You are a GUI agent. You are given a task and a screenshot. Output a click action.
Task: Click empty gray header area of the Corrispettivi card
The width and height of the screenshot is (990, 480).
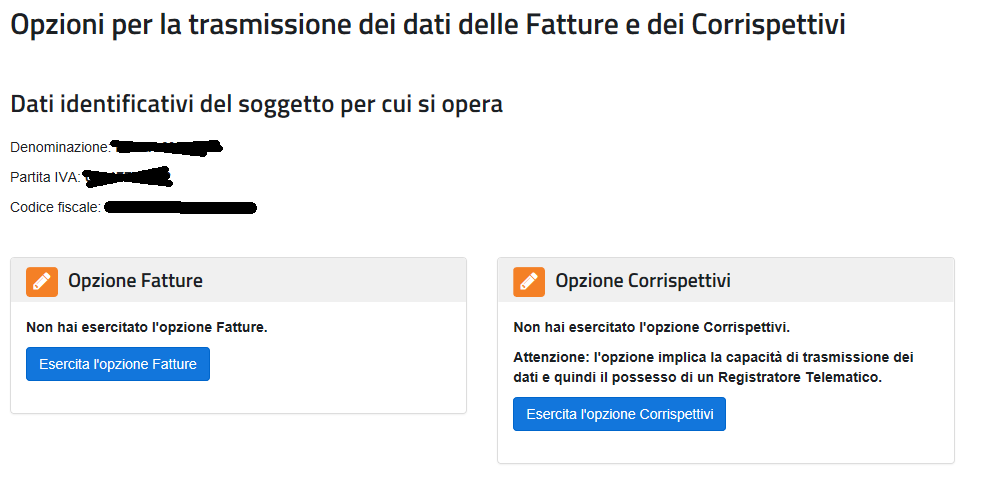pos(843,280)
